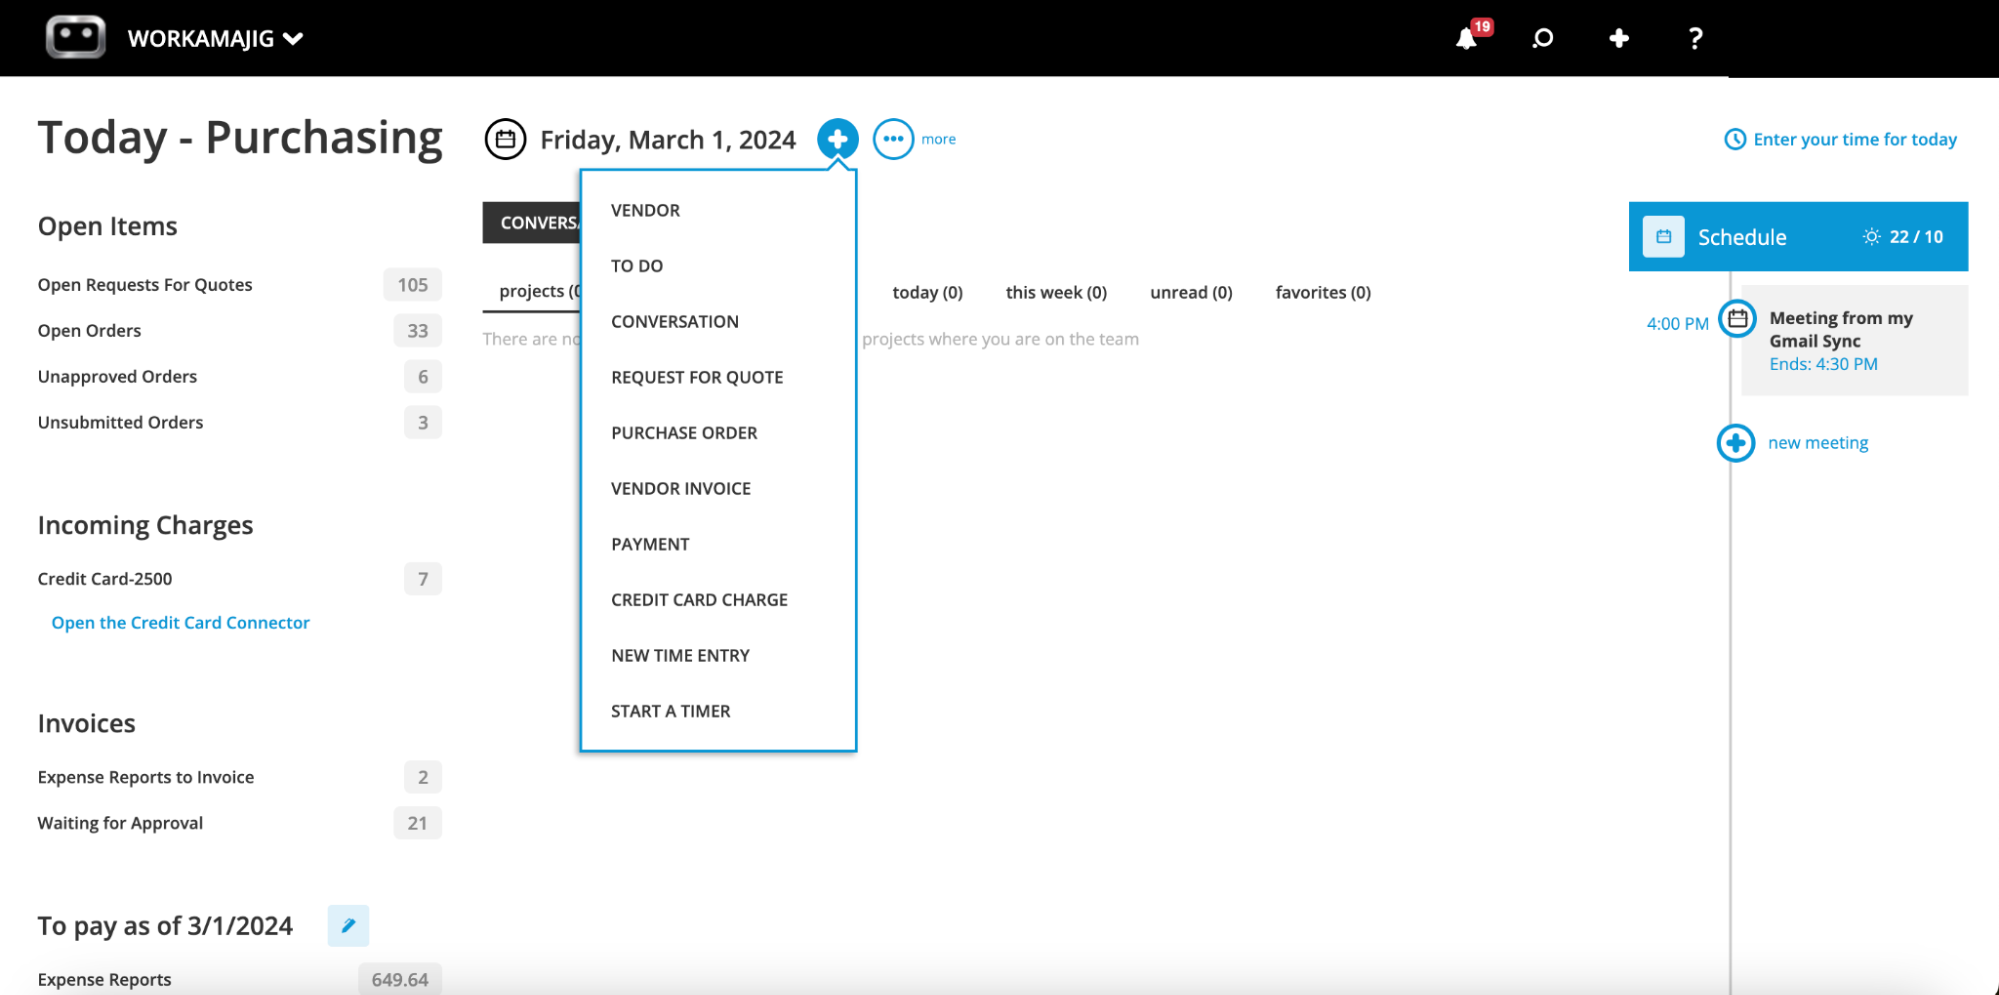Viewport: 1999px width, 995px height.
Task: Click the plus icon in black header
Action: pos(1619,38)
